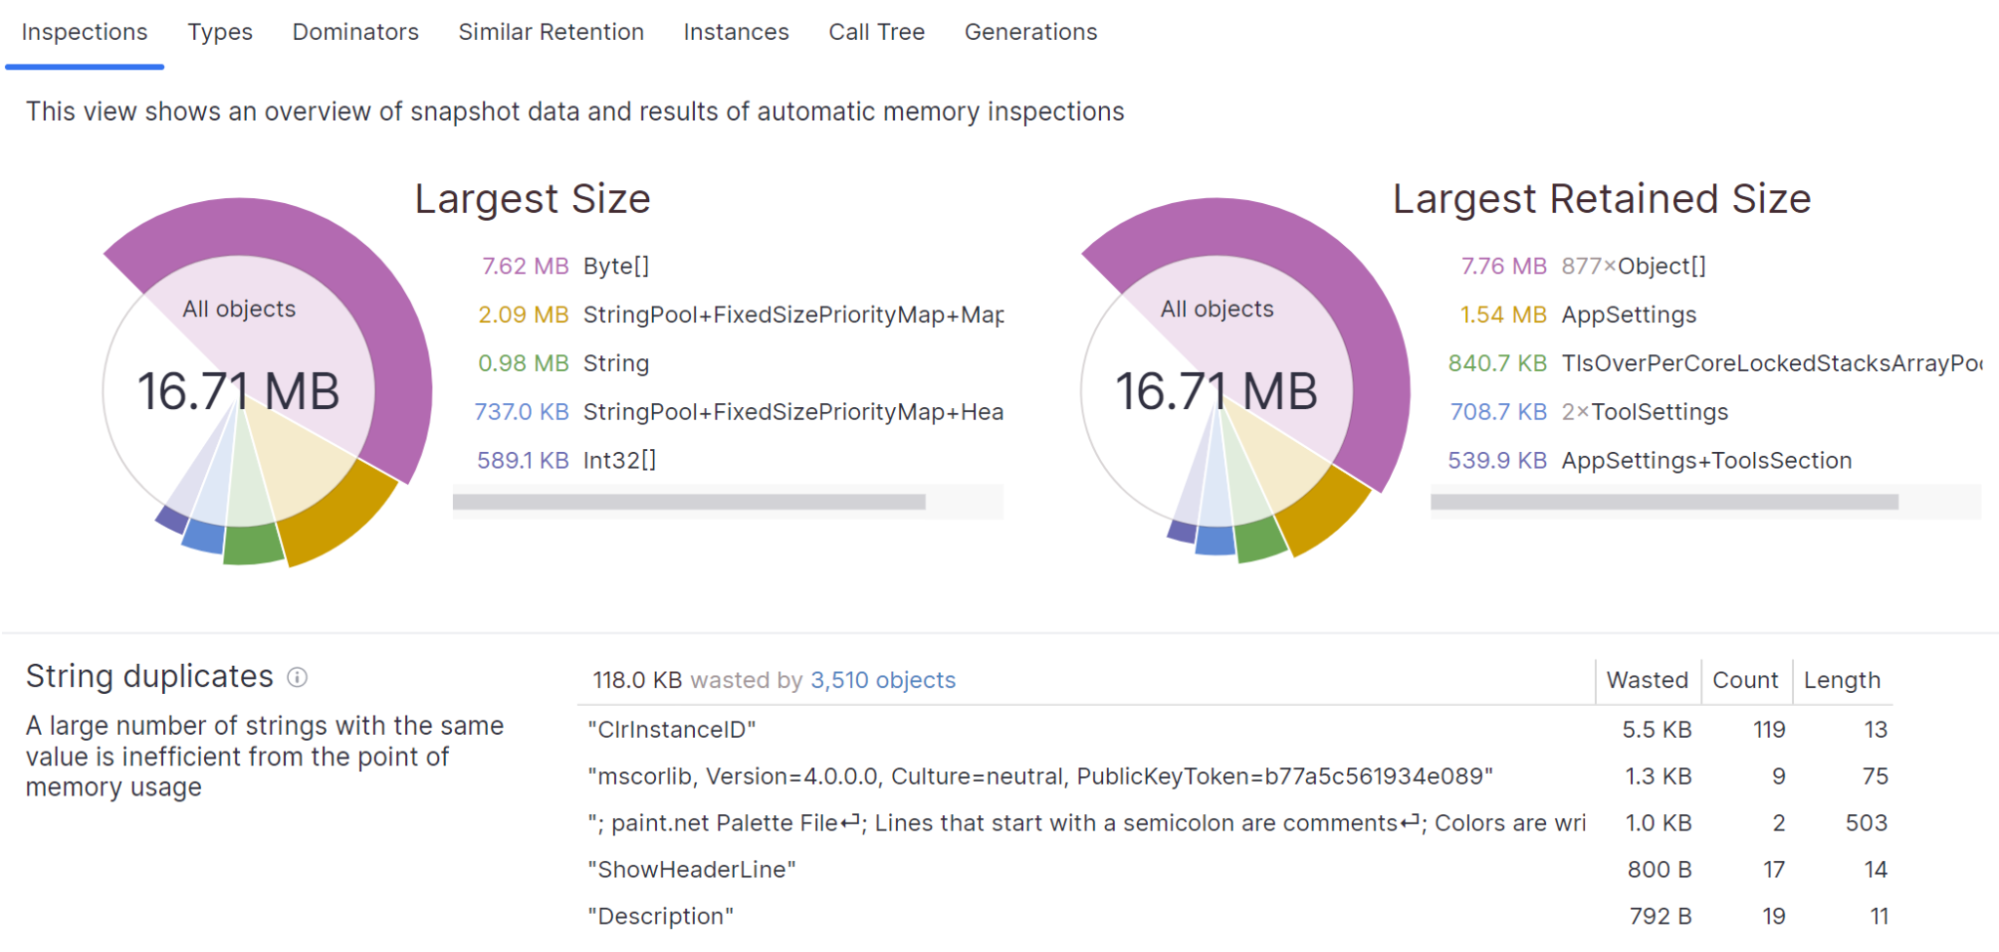This screenshot has width=1999, height=952.
Task: Sort string duplicates by Length column
Action: 1841,680
